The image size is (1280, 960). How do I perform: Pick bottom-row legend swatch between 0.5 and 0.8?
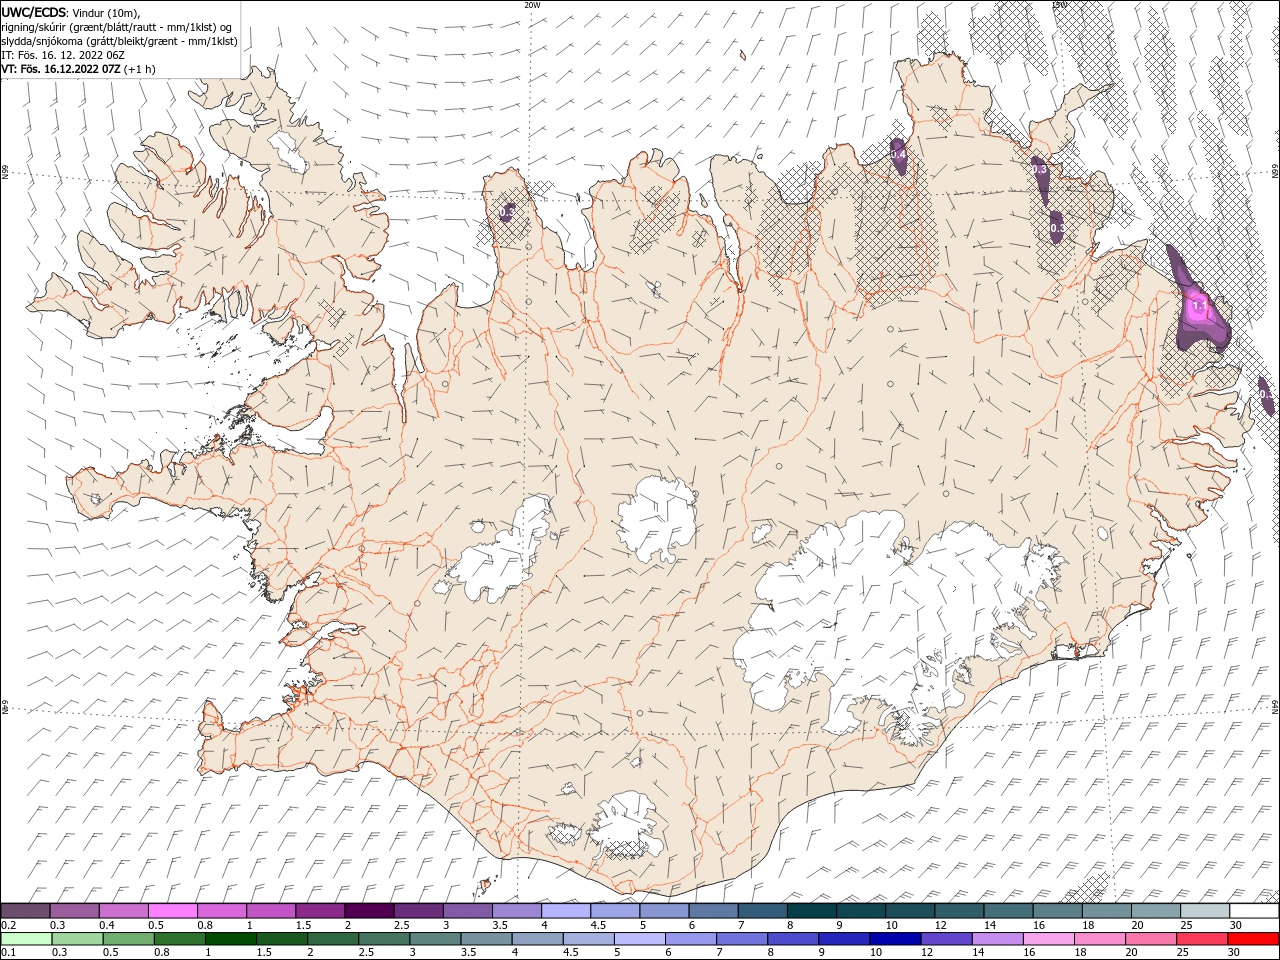(129, 939)
